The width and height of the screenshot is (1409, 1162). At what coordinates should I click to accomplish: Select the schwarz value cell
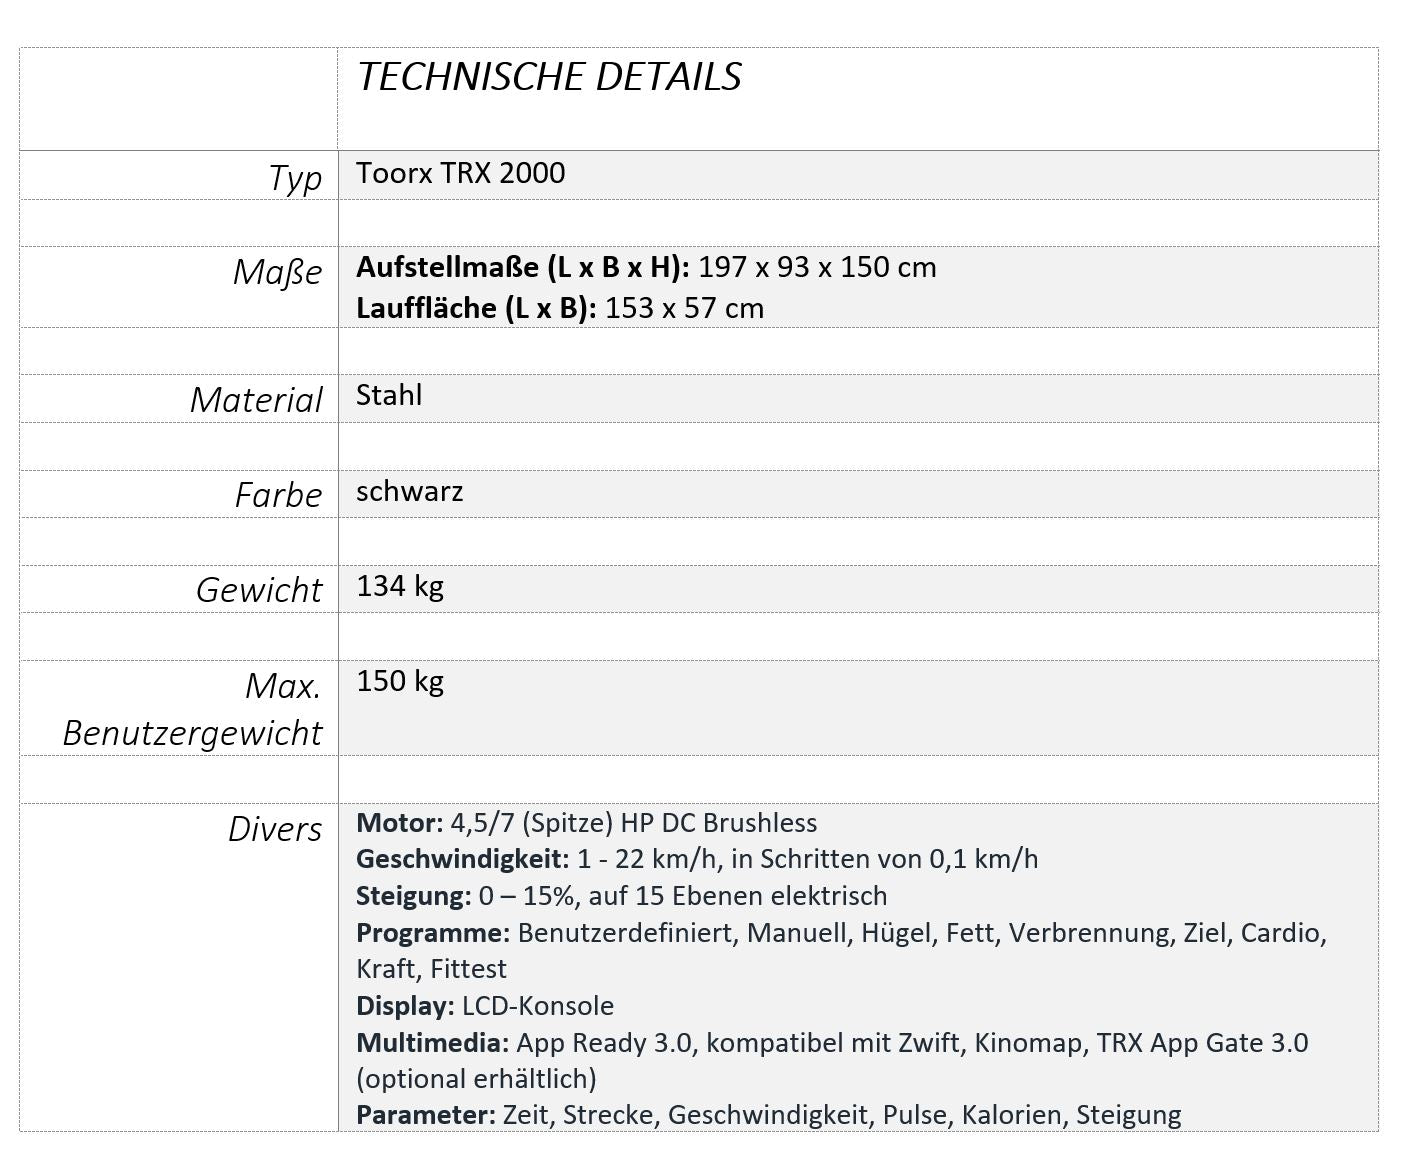410,491
